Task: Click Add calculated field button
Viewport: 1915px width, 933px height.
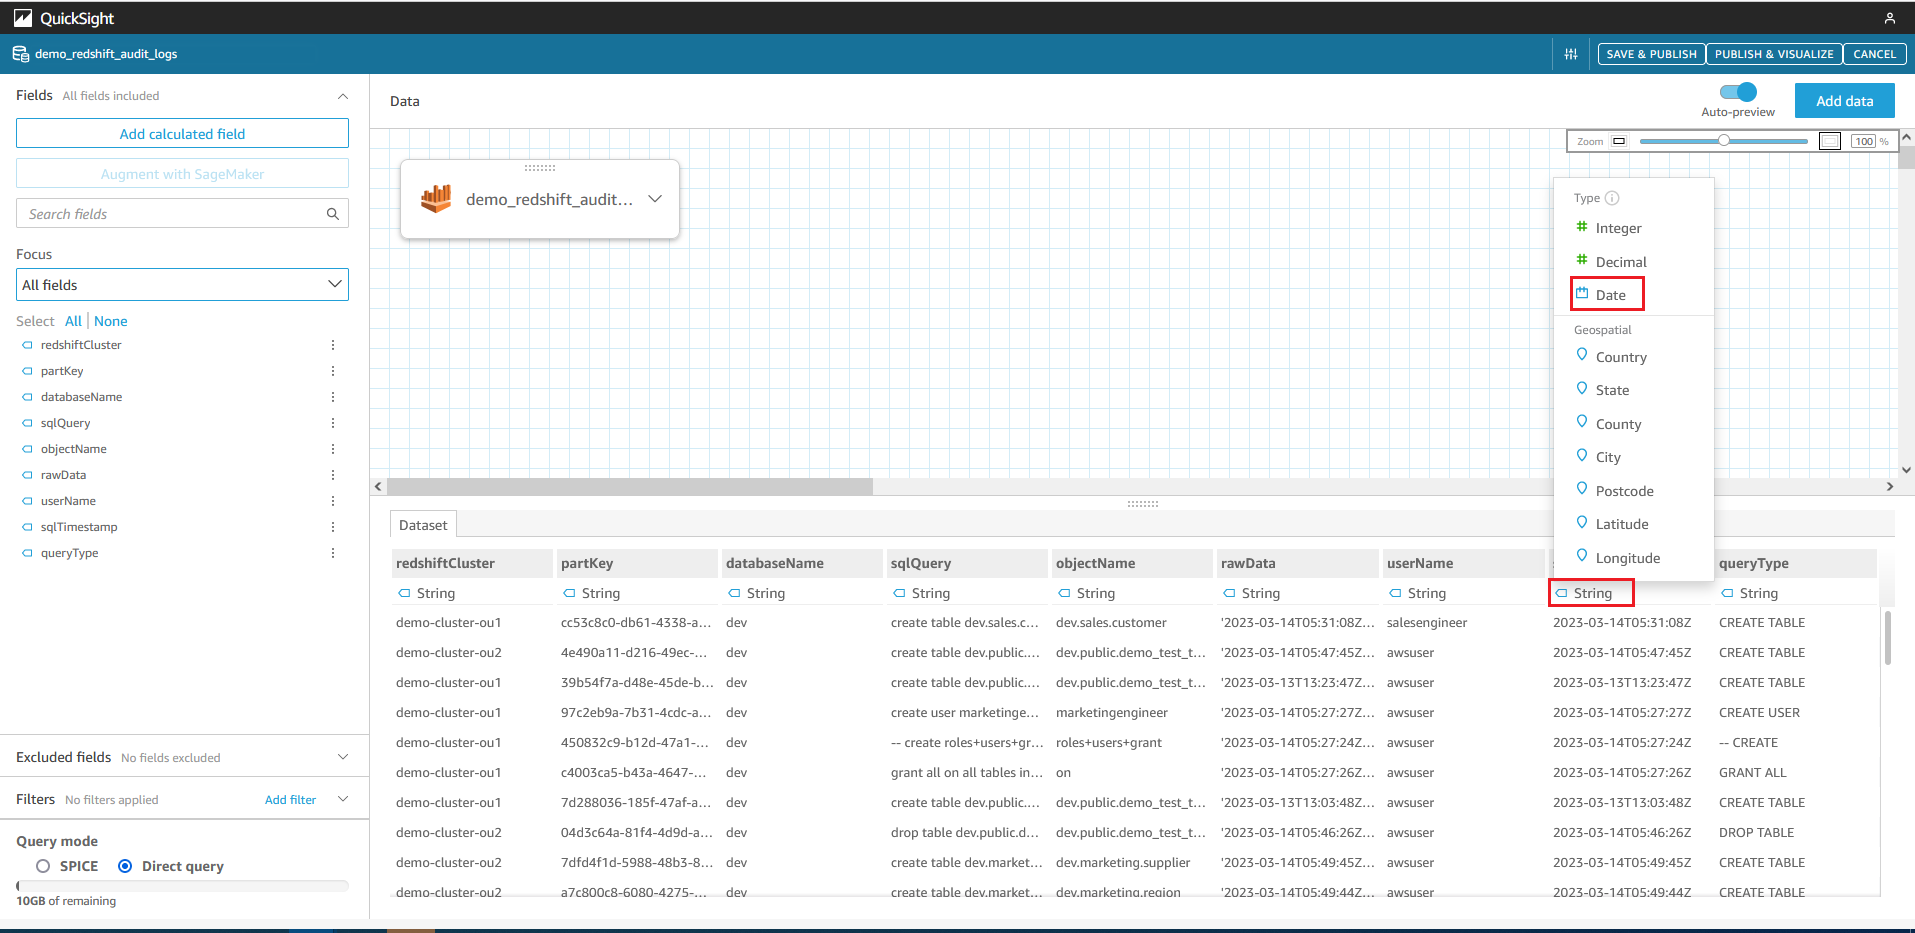Action: tap(182, 134)
